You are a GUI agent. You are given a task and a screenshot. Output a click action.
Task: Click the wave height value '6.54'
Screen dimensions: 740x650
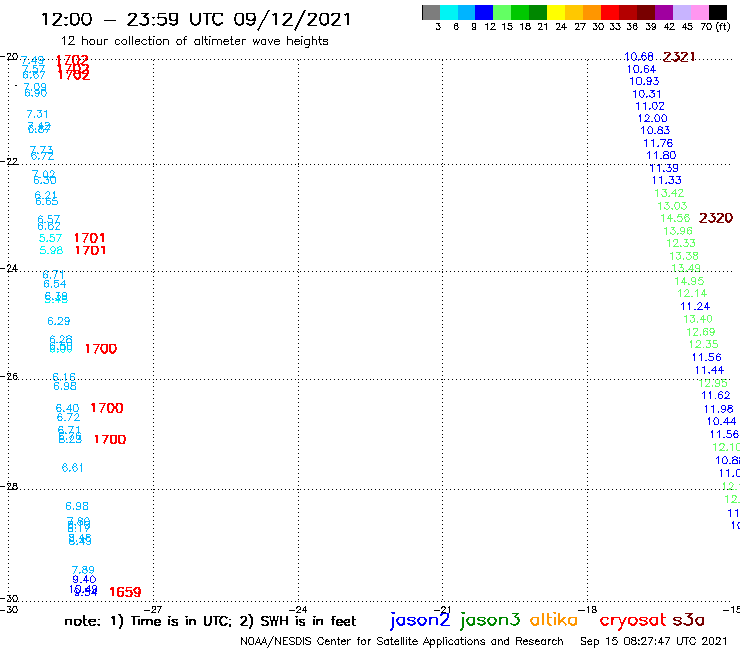pyautogui.click(x=55, y=284)
